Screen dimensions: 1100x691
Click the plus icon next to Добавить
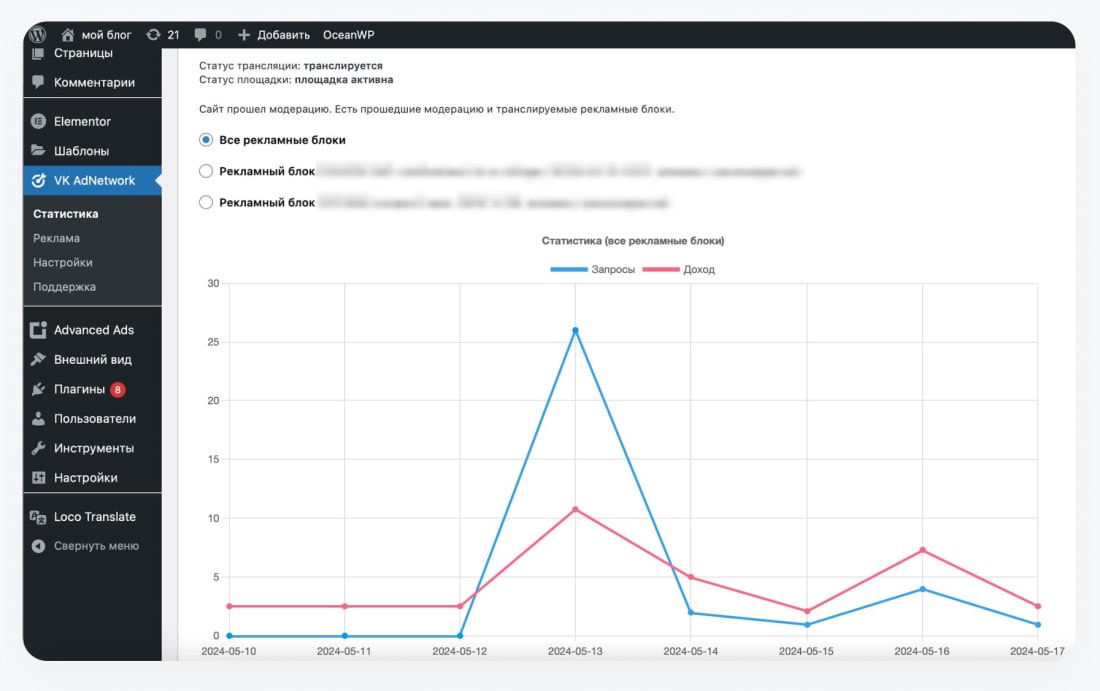(243, 34)
